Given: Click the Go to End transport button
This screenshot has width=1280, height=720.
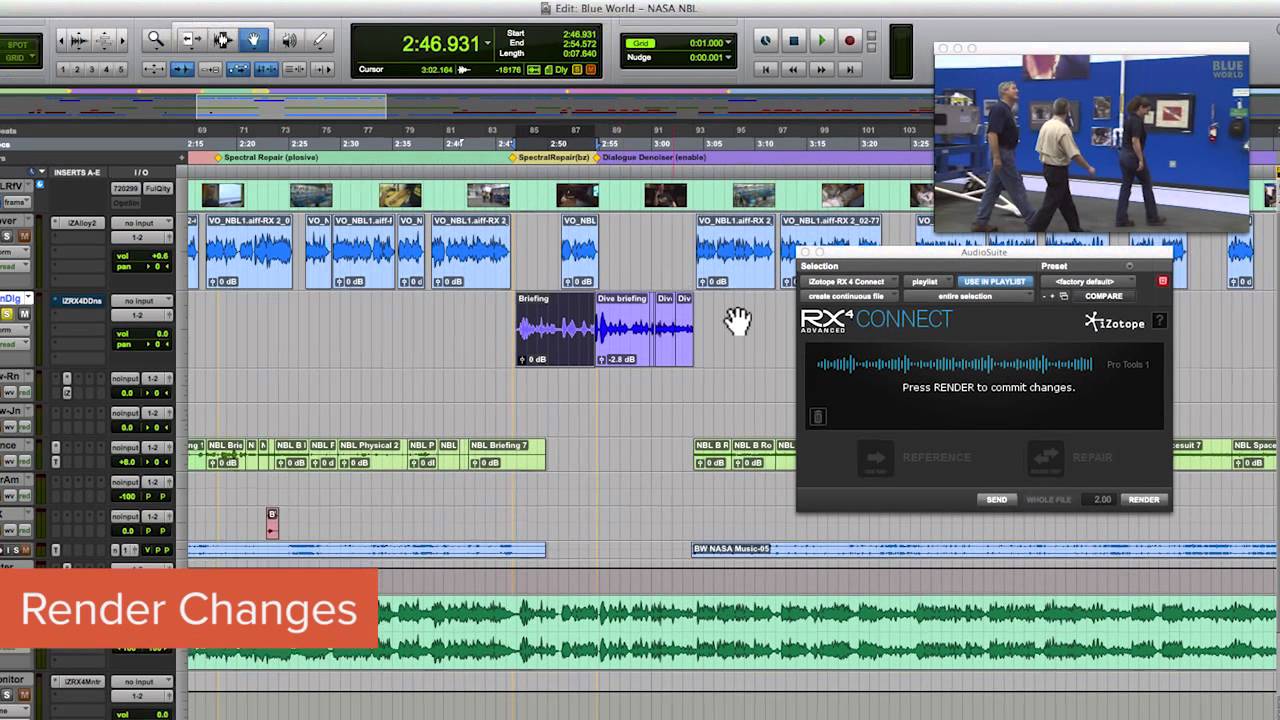Looking at the screenshot, I should coord(850,69).
